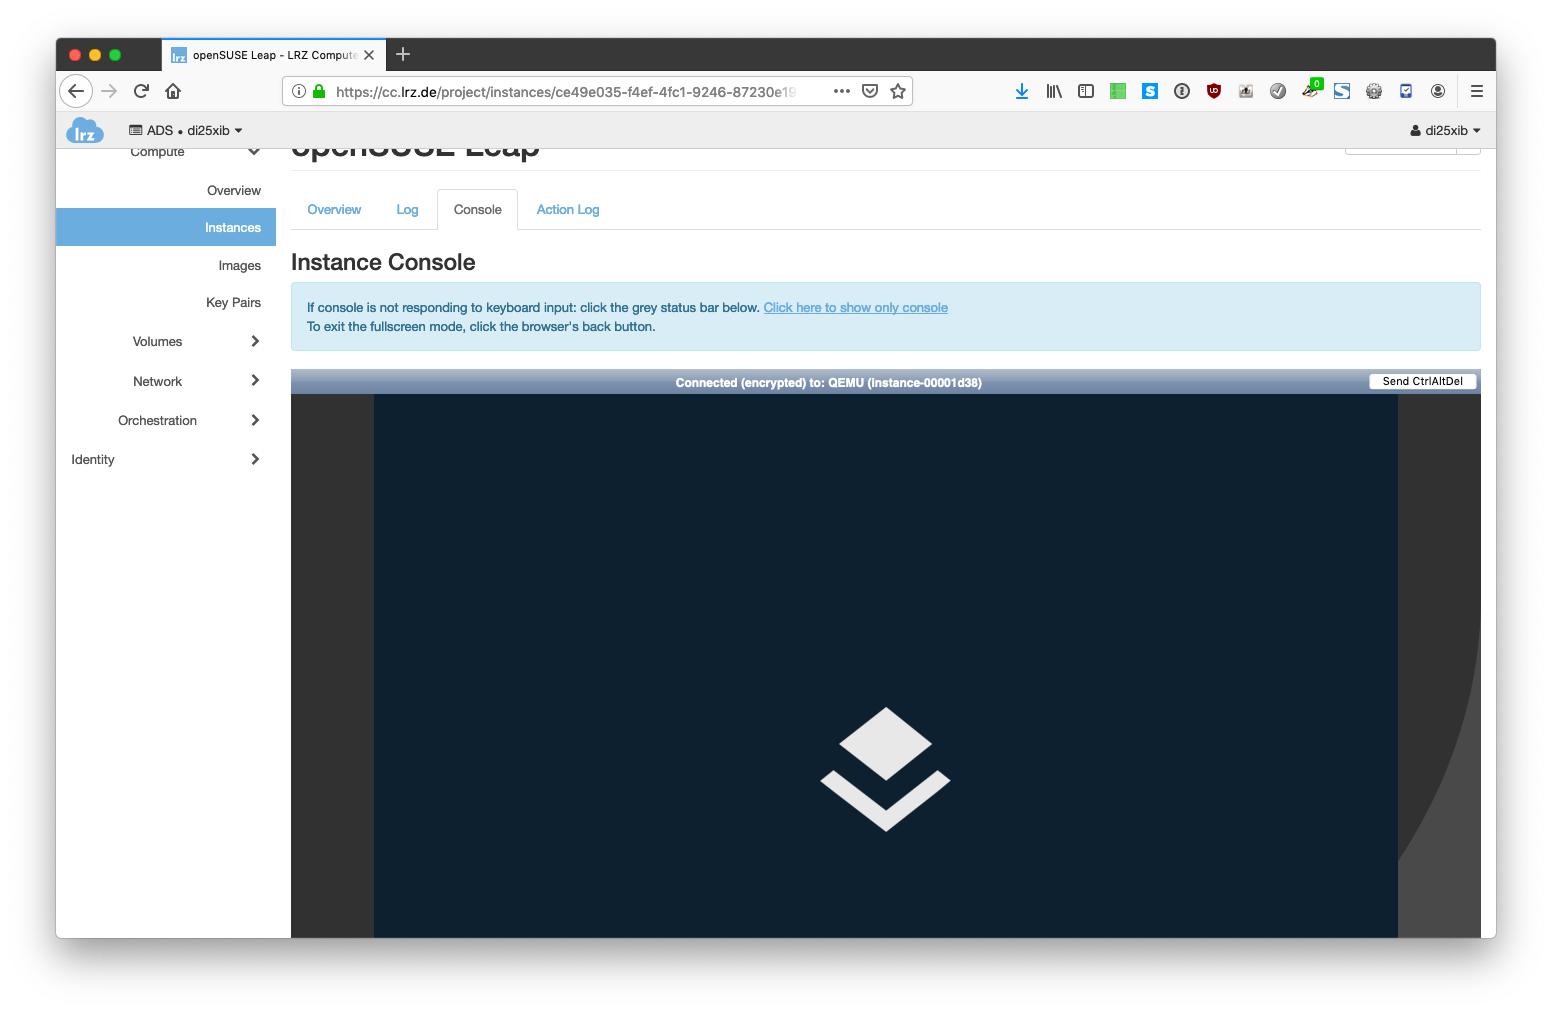Click the Send CtrlAltDel button
Viewport: 1552px width, 1012px height.
point(1422,381)
